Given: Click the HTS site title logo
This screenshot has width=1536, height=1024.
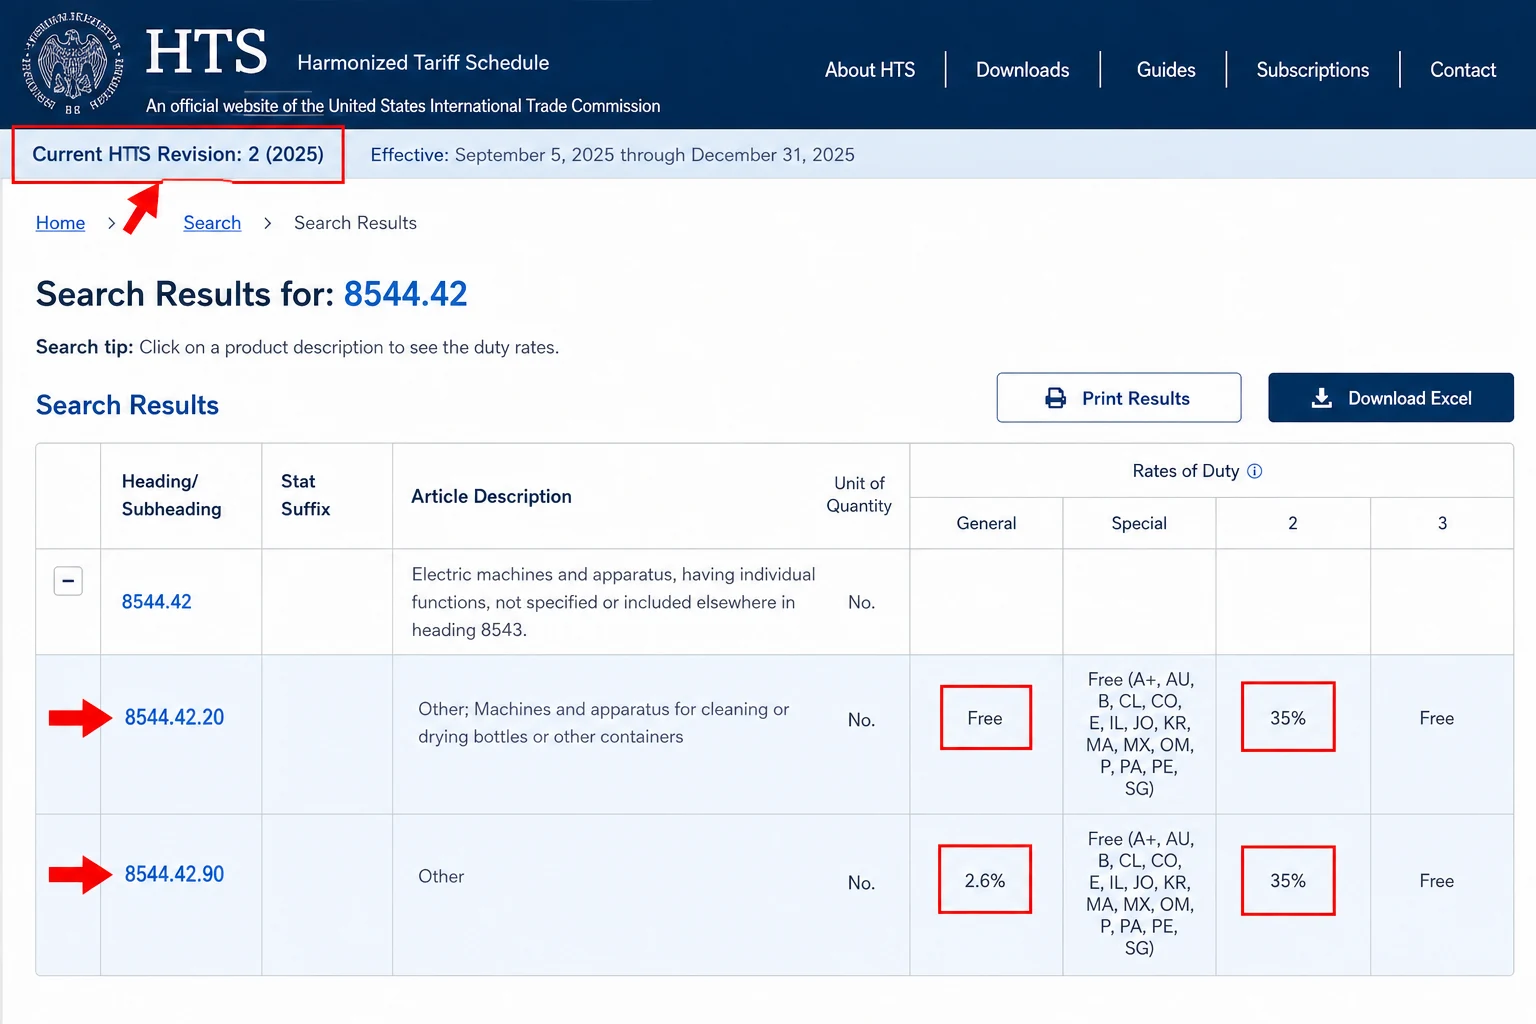Looking at the screenshot, I should (x=207, y=52).
